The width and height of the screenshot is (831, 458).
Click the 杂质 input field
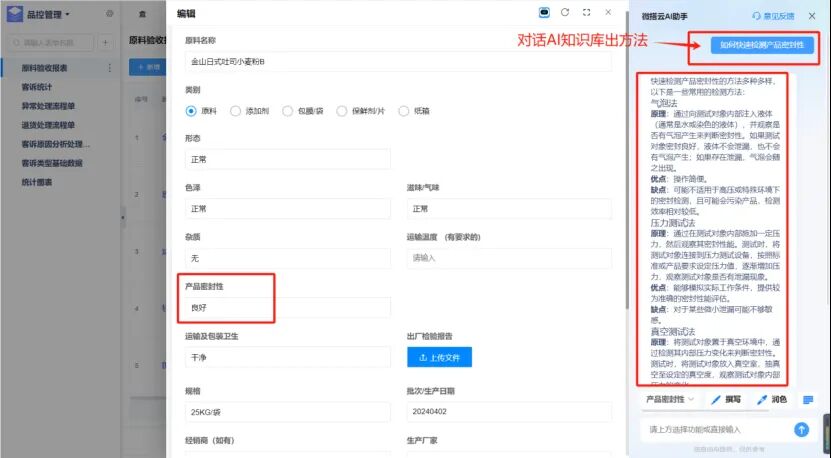click(288, 258)
